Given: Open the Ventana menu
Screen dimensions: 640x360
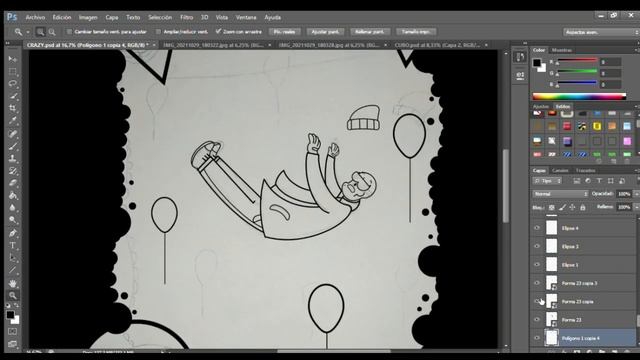Looking at the screenshot, I should 246,18.
